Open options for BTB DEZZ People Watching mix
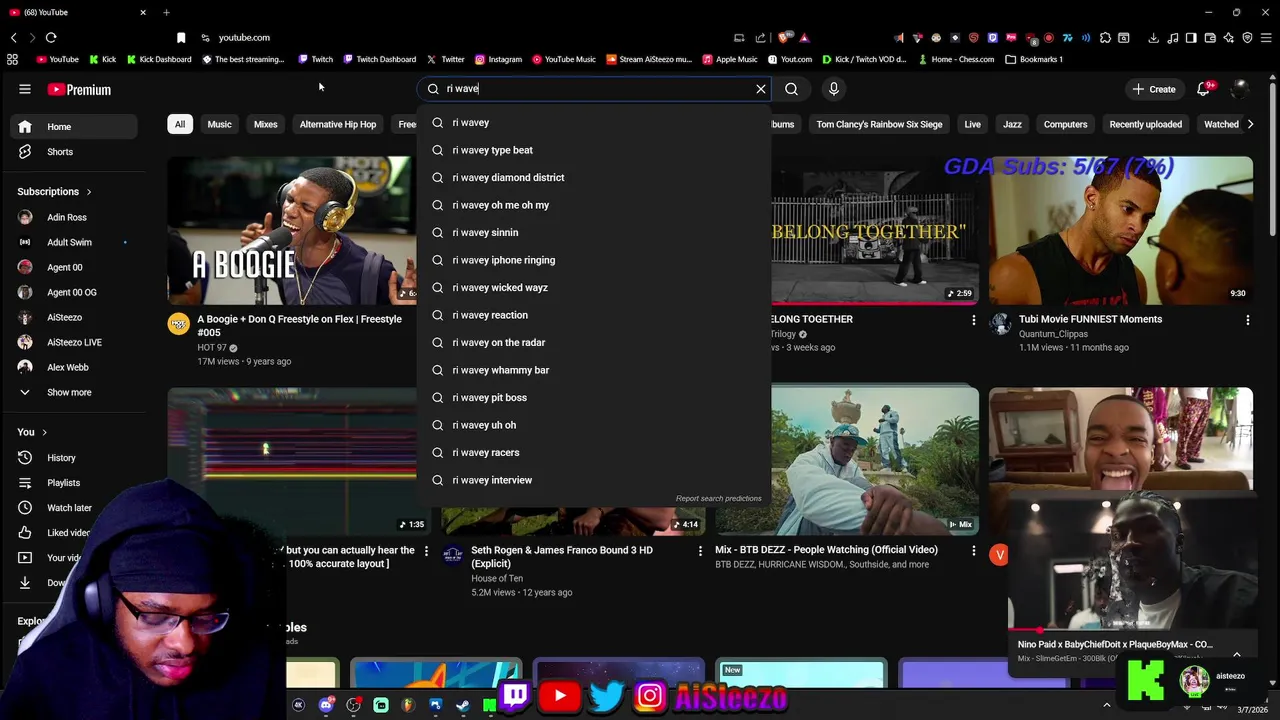 click(x=973, y=550)
